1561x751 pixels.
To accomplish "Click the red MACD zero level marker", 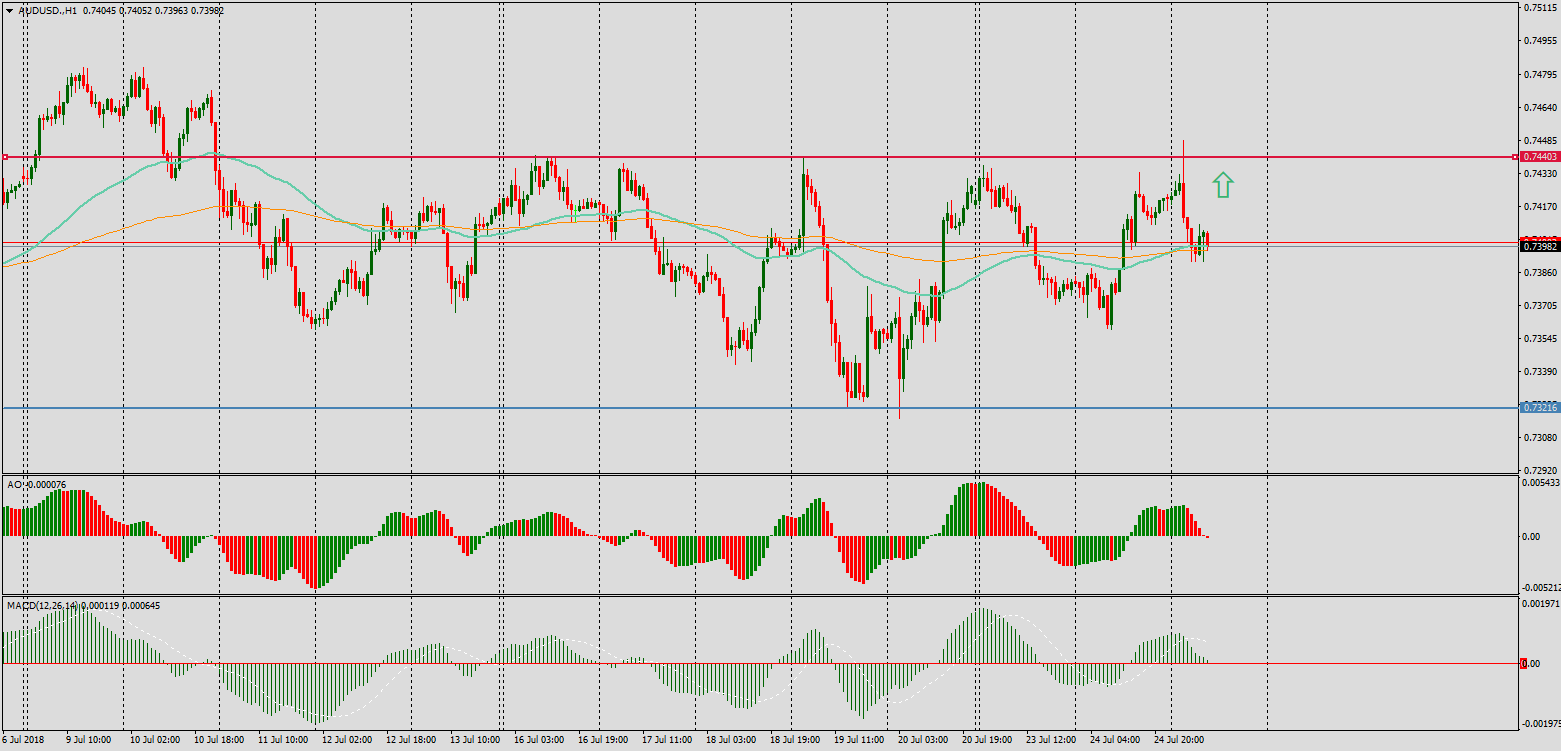I will [1523, 664].
